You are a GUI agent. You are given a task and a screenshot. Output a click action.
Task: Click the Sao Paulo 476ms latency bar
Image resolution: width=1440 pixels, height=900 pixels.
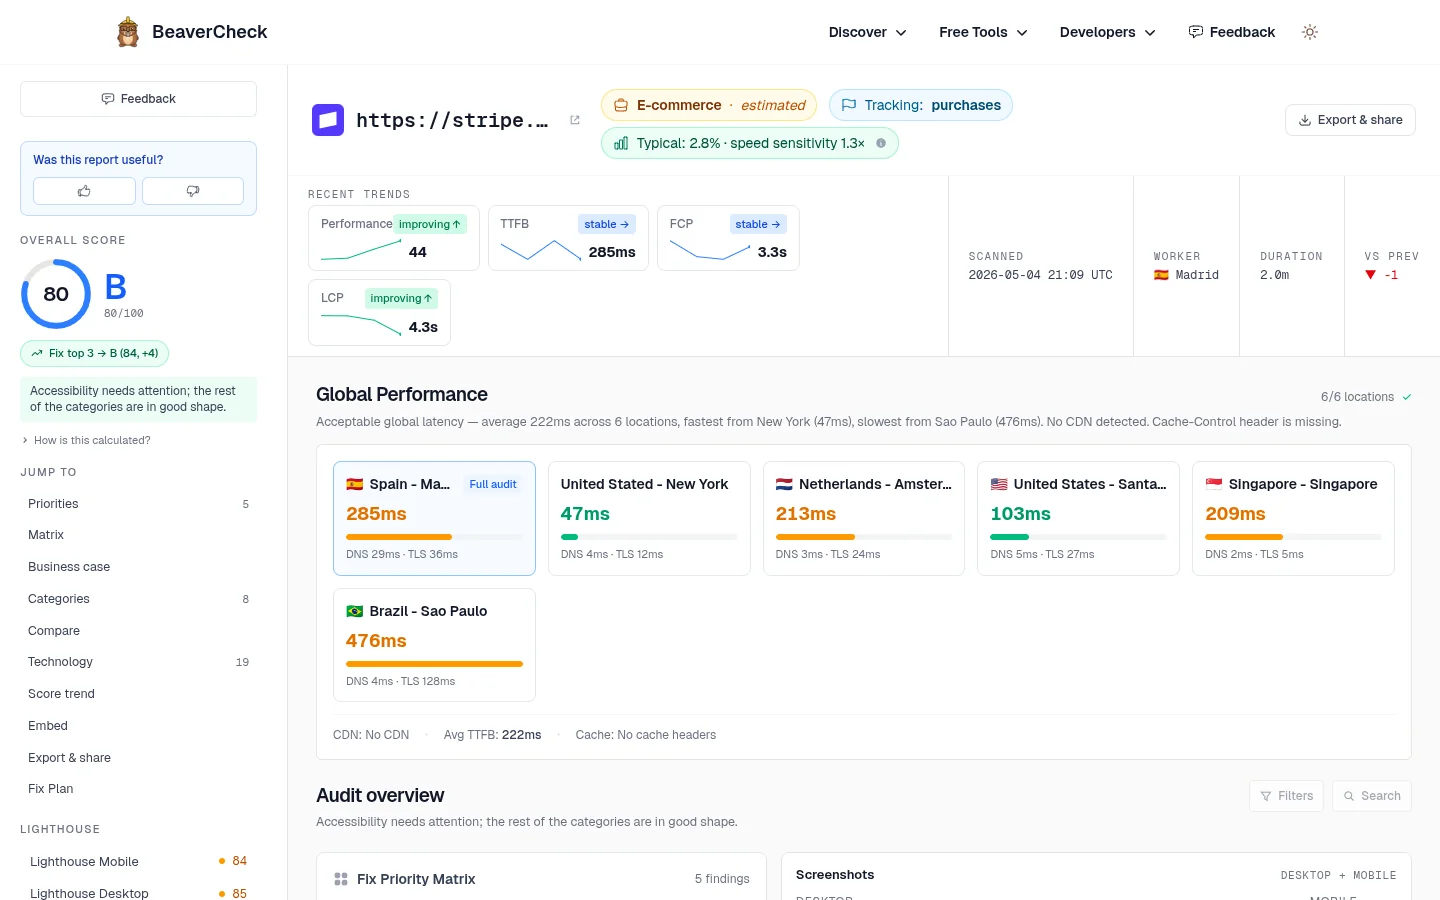[434, 664]
